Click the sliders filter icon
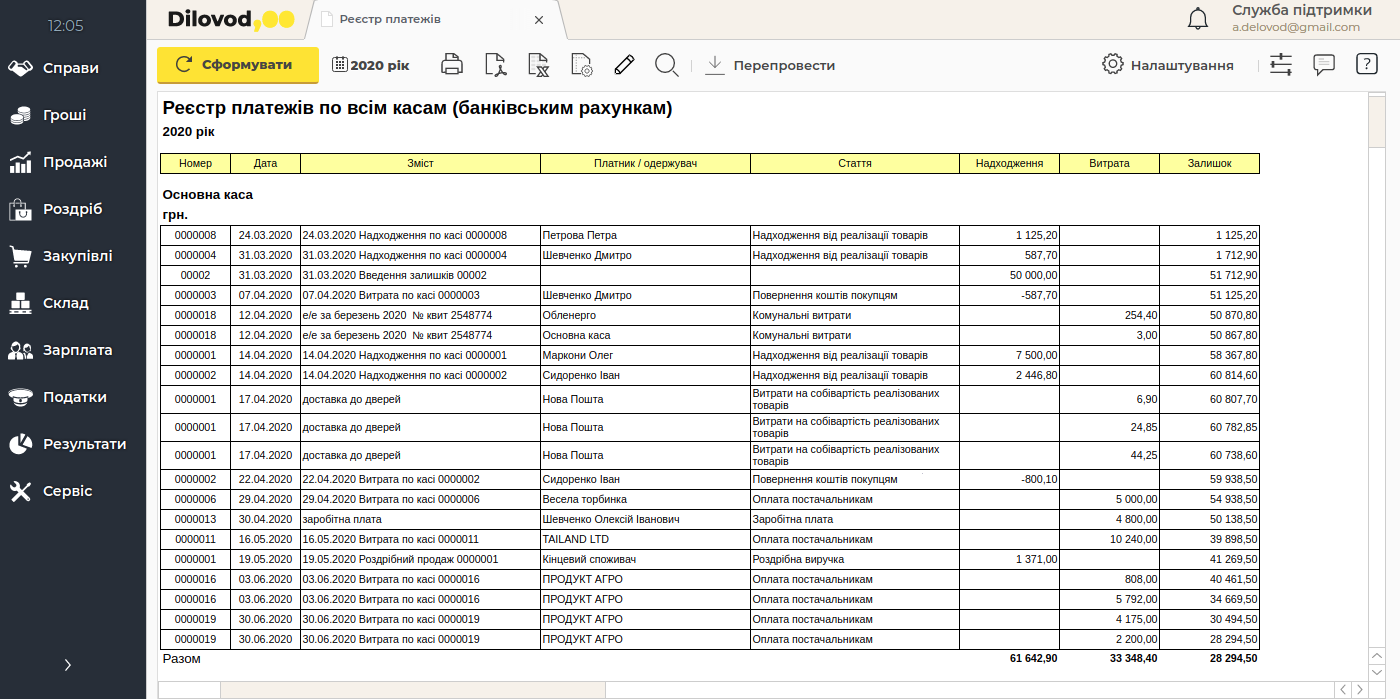The image size is (1400, 699). (x=1281, y=65)
